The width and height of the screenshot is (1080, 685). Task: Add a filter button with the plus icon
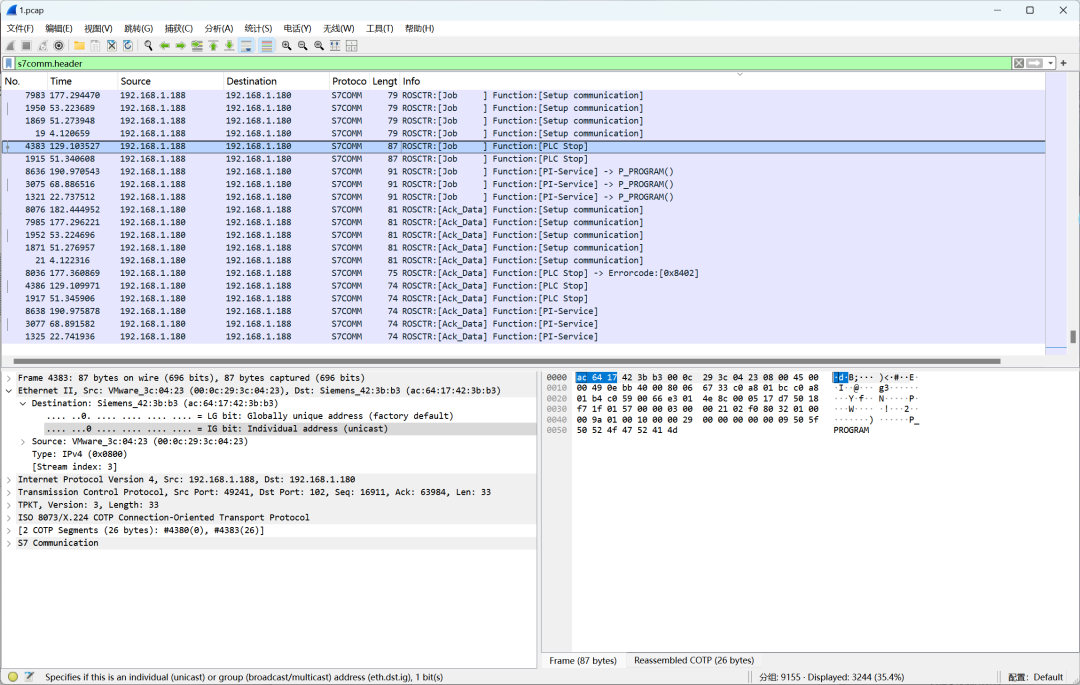point(1063,63)
